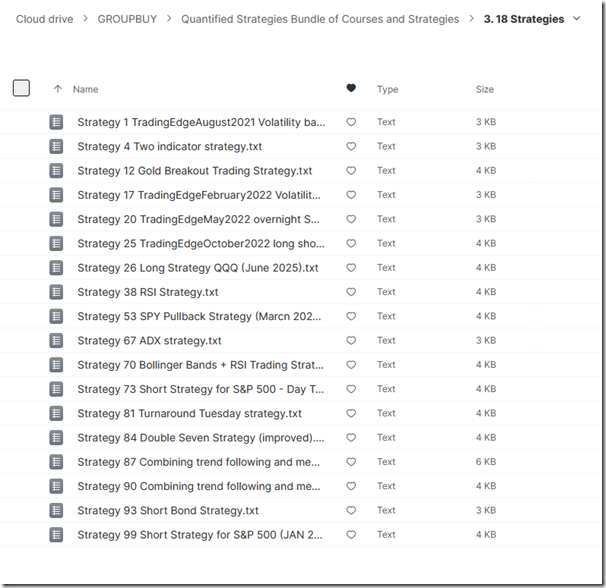Open Strategy 84 Double Seven Strategy (improved)

[x=201, y=438]
